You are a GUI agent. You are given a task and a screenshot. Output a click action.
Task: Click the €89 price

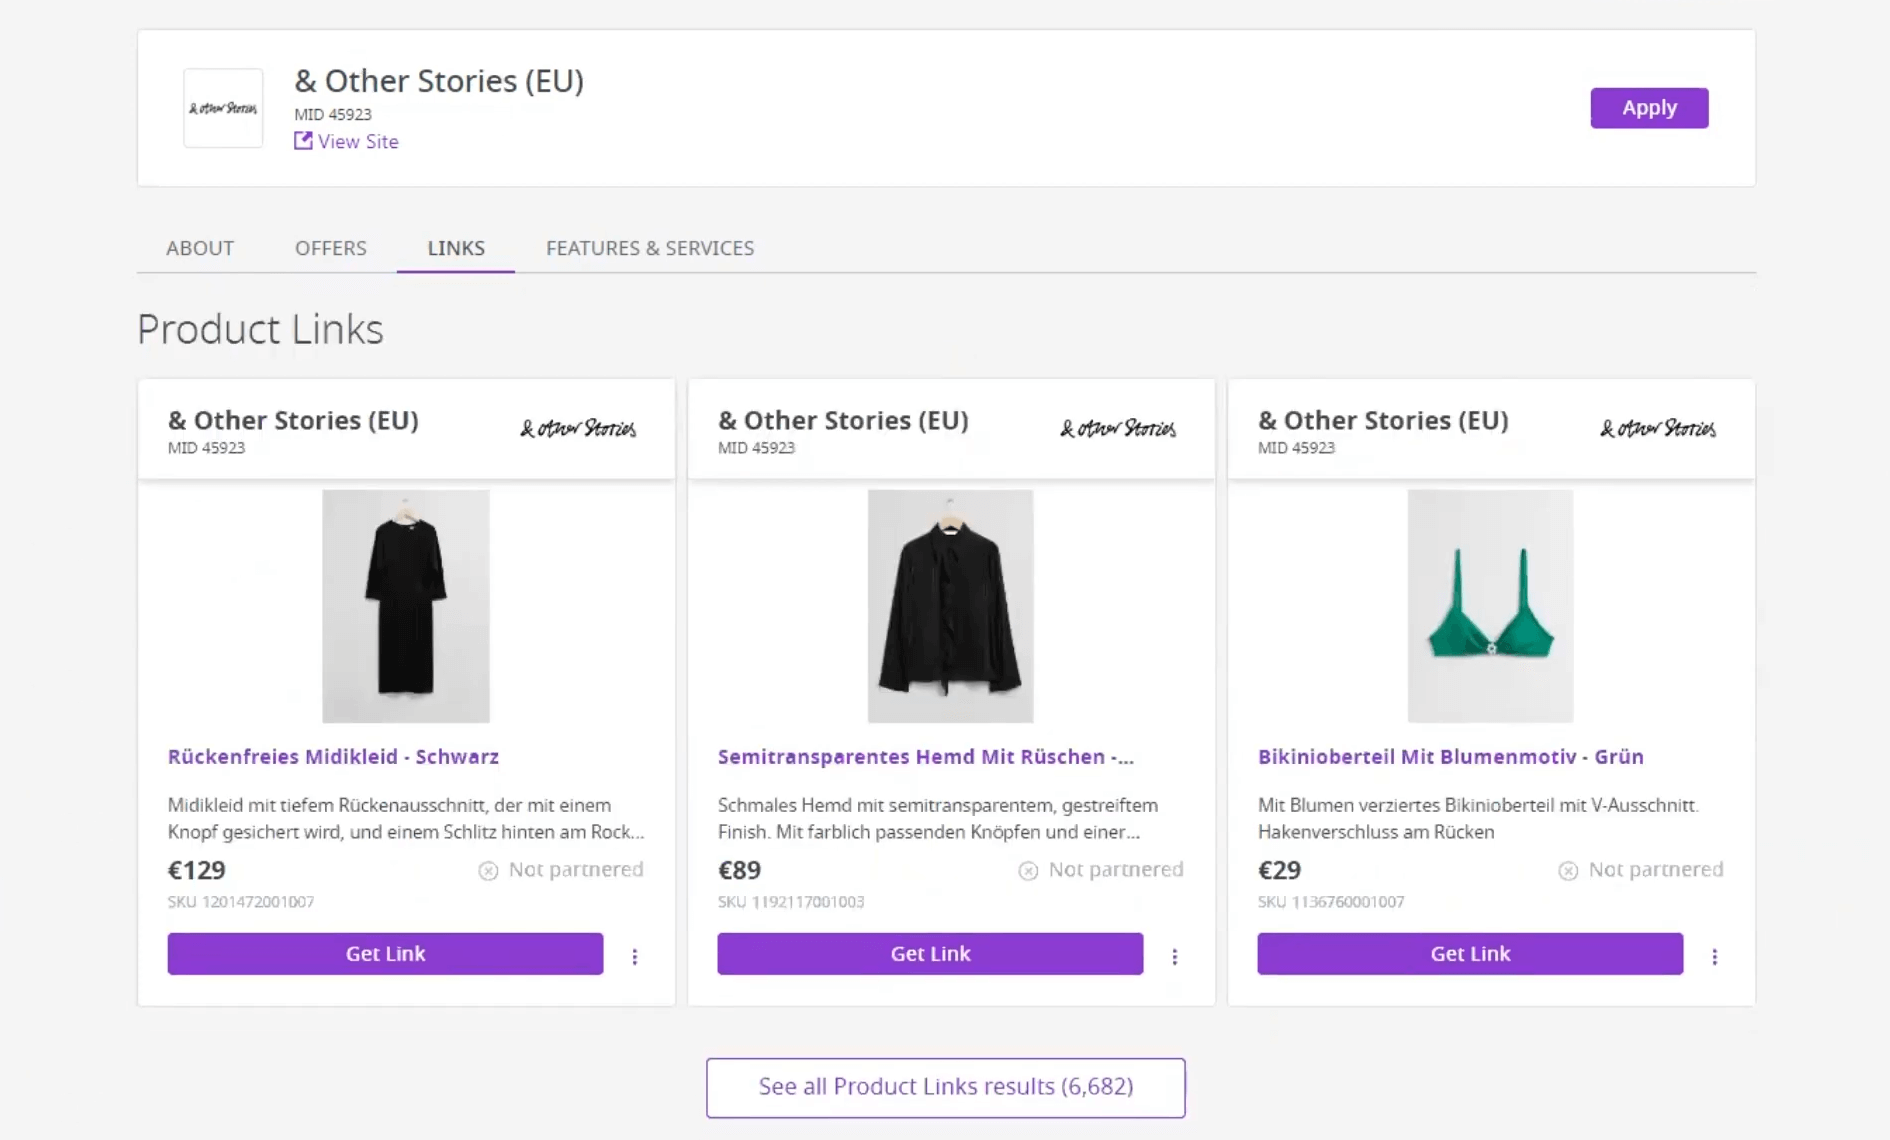(740, 870)
